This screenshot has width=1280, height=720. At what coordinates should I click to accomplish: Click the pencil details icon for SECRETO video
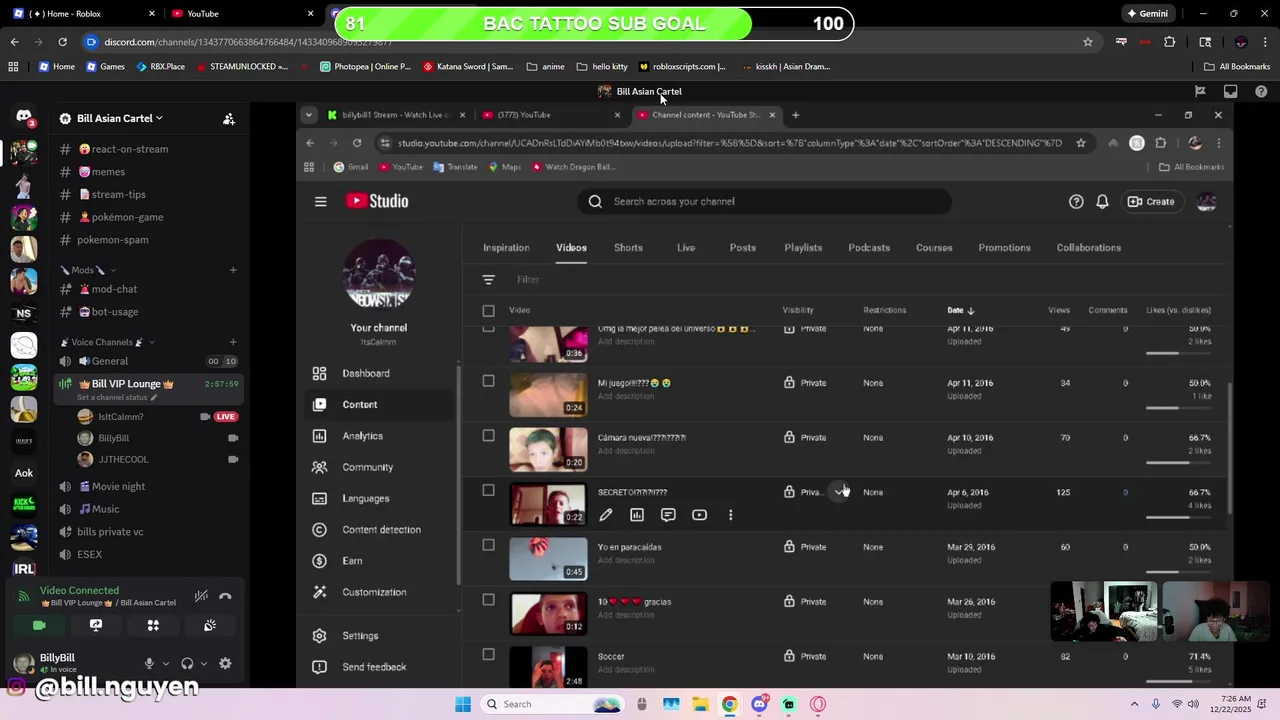pos(606,515)
